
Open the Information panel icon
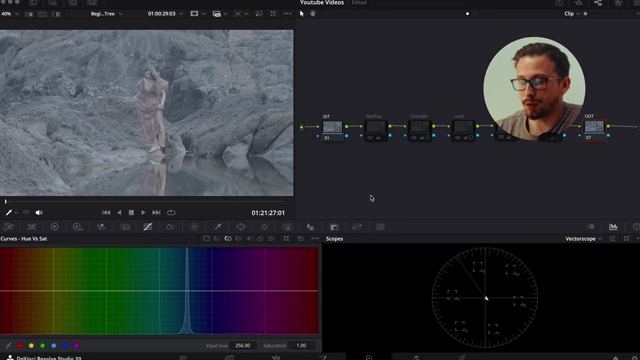coord(636,227)
